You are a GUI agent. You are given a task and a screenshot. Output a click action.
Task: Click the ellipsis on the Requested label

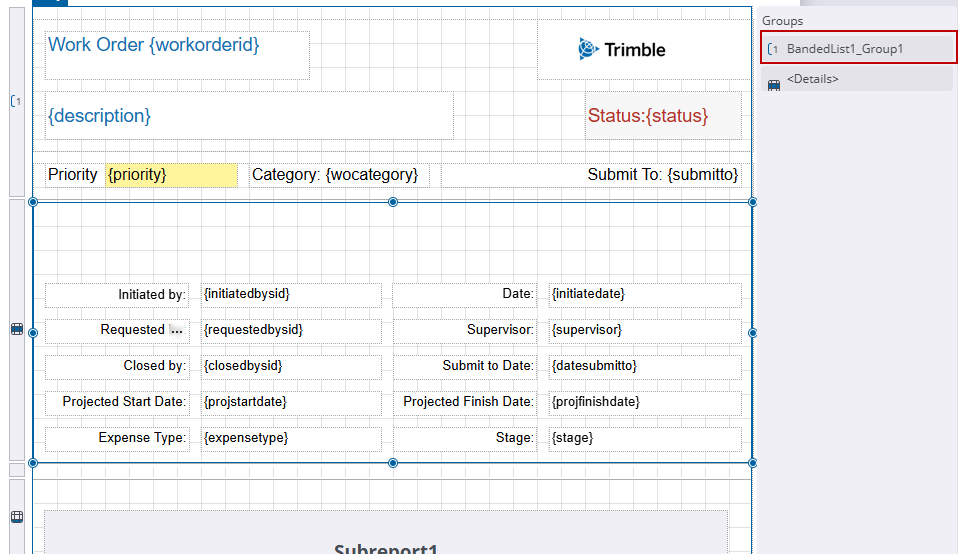pos(177,329)
